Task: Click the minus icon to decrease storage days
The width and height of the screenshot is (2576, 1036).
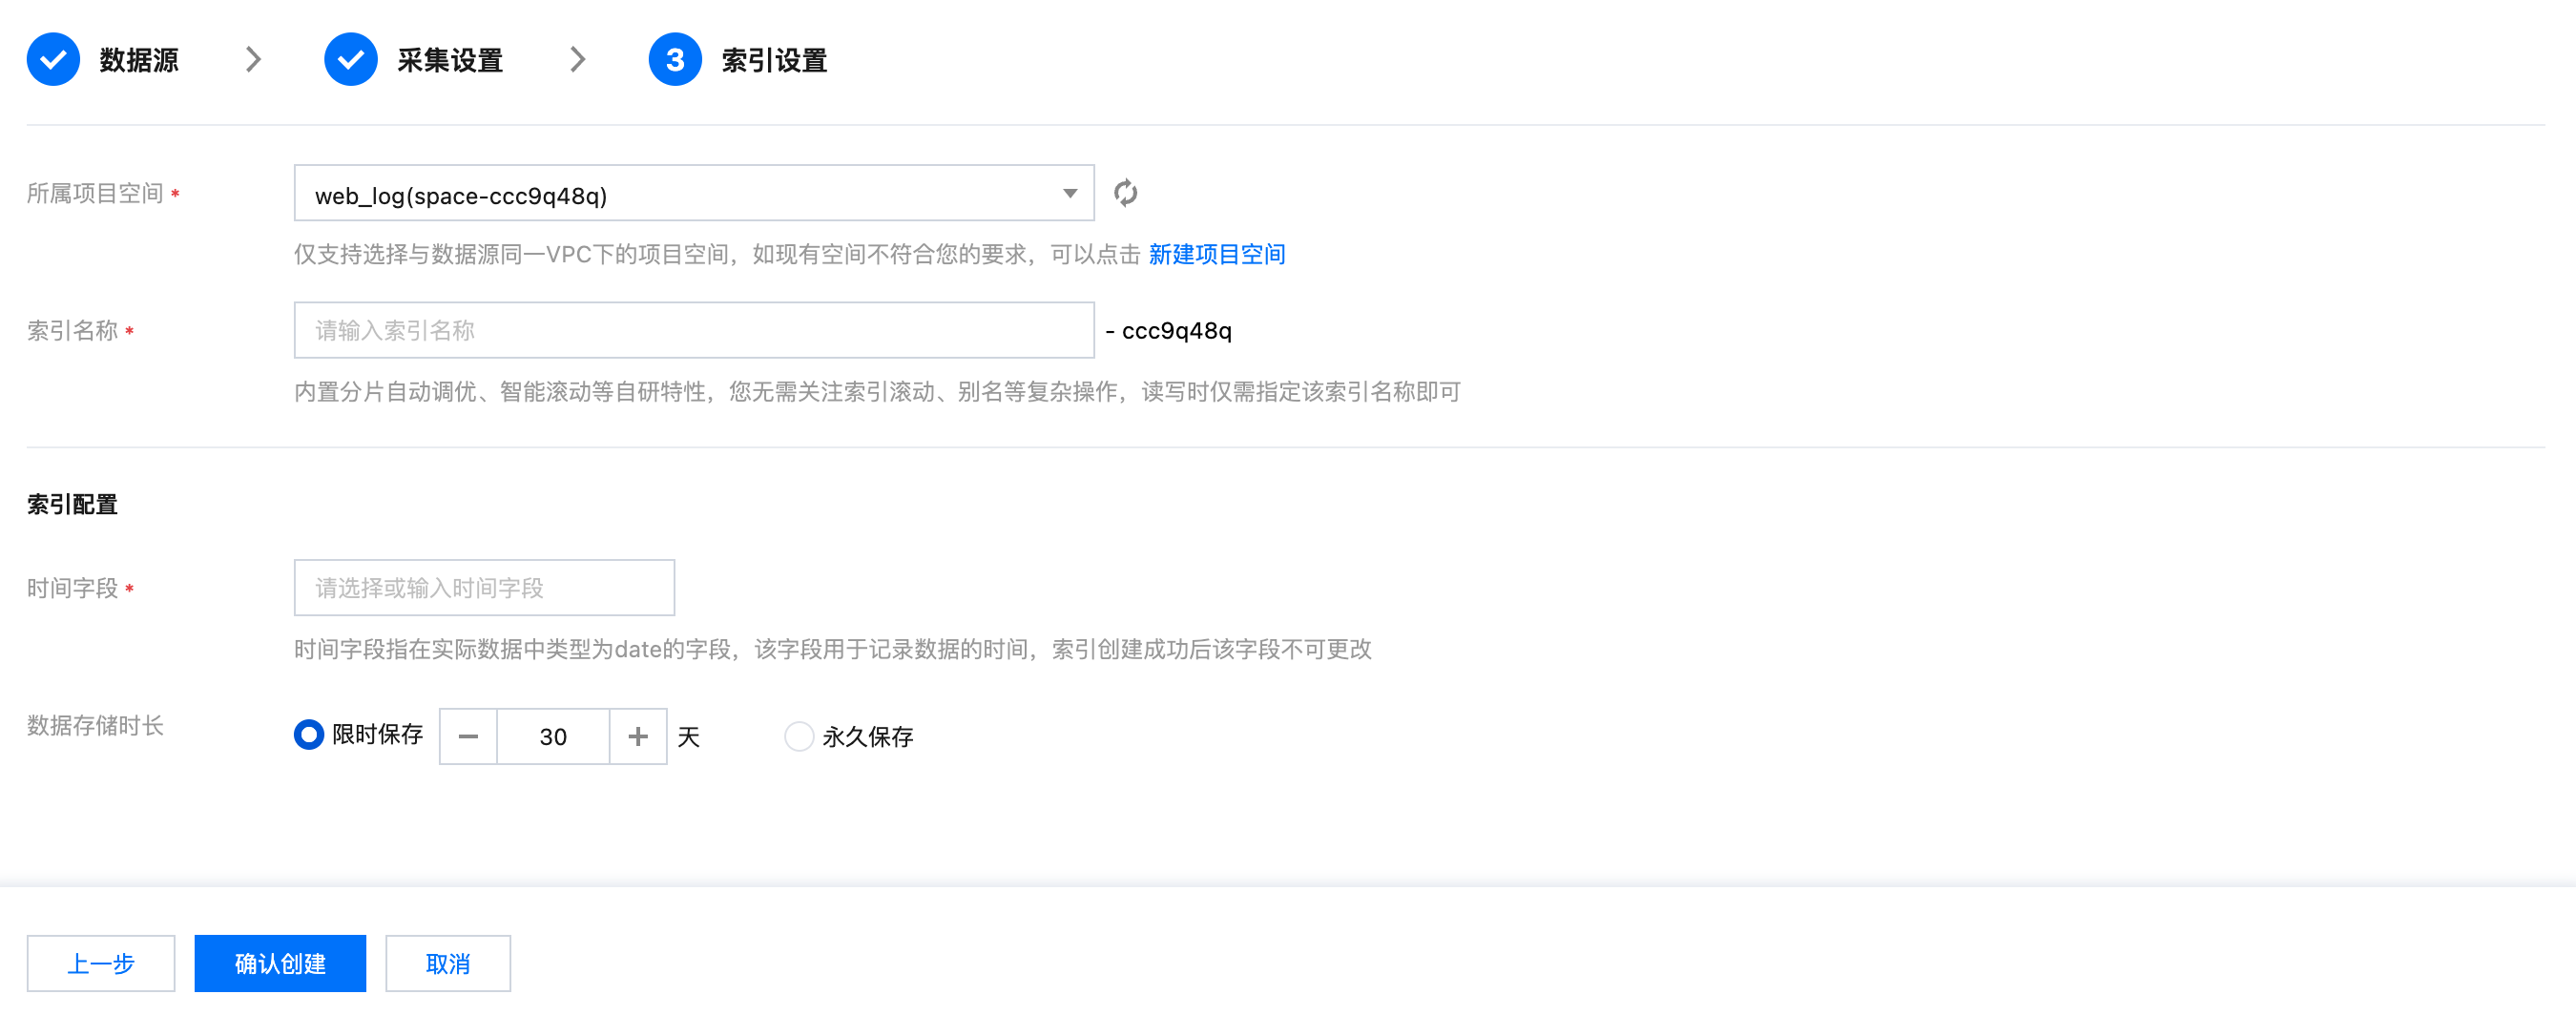Action: tap(468, 737)
